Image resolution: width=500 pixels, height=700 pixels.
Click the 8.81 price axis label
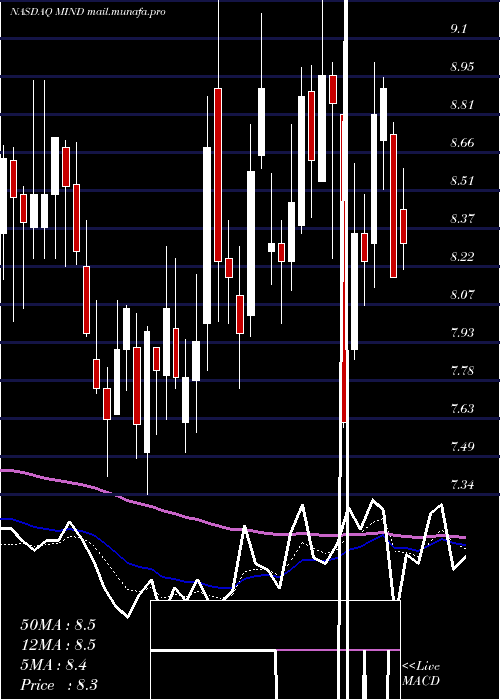click(462, 105)
